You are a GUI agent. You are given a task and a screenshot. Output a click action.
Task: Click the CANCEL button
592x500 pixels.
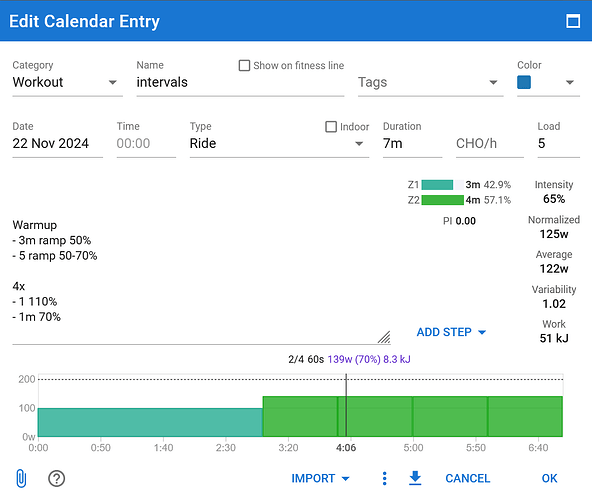point(467,478)
